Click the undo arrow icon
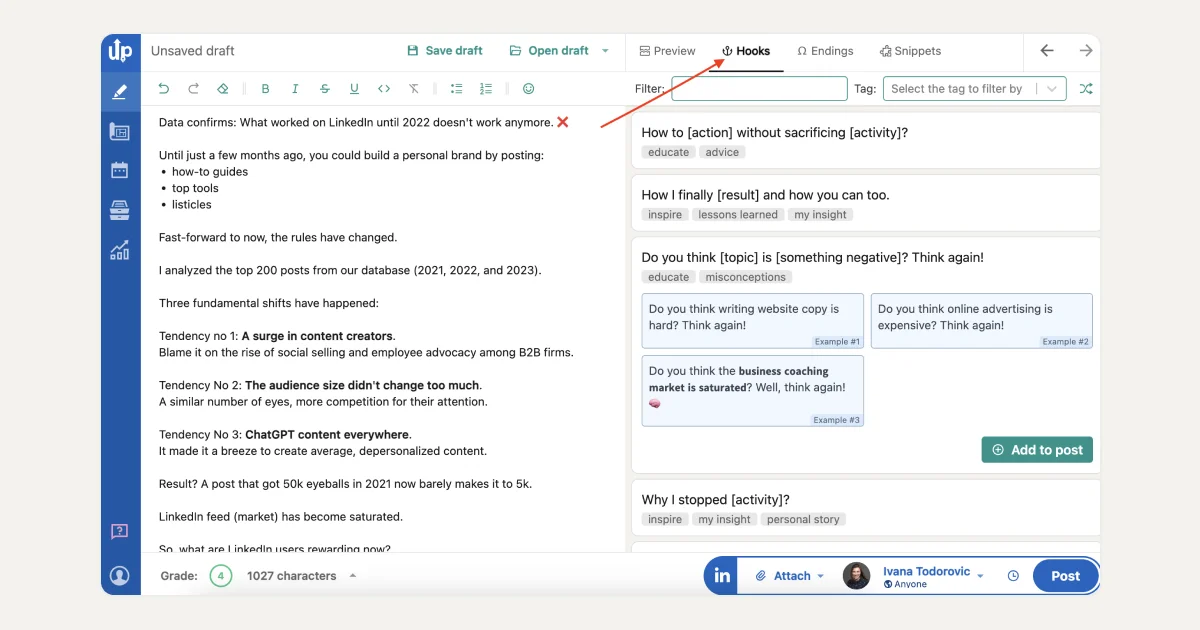1200x630 pixels. [x=163, y=88]
